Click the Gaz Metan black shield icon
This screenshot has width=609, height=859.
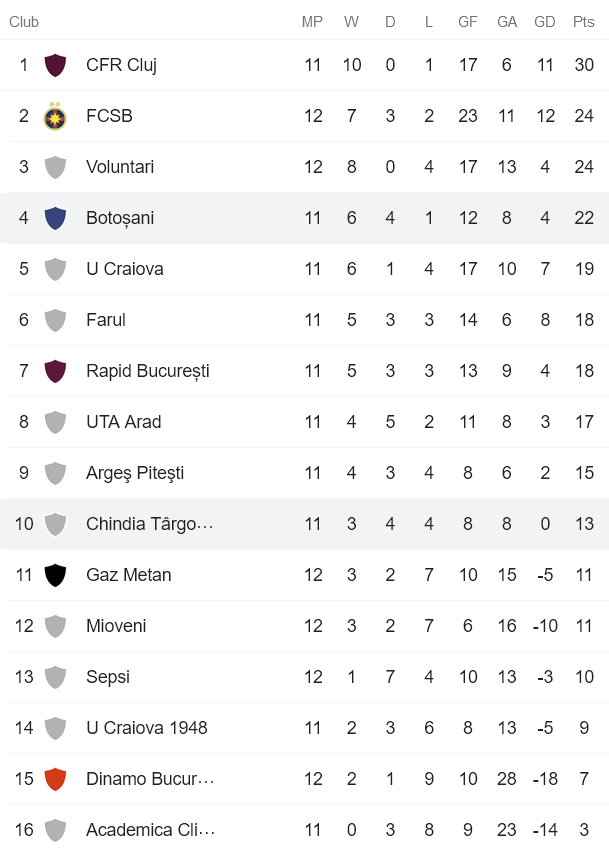coord(56,575)
